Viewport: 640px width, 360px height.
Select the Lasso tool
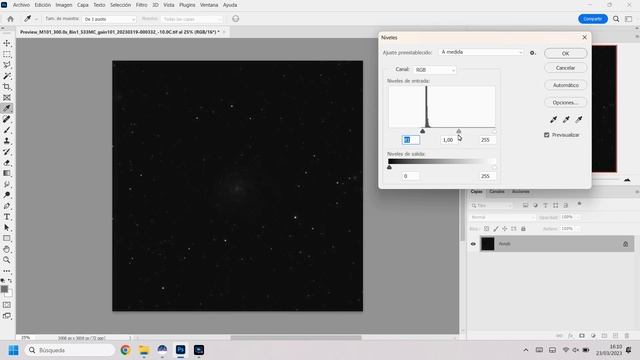[7, 65]
